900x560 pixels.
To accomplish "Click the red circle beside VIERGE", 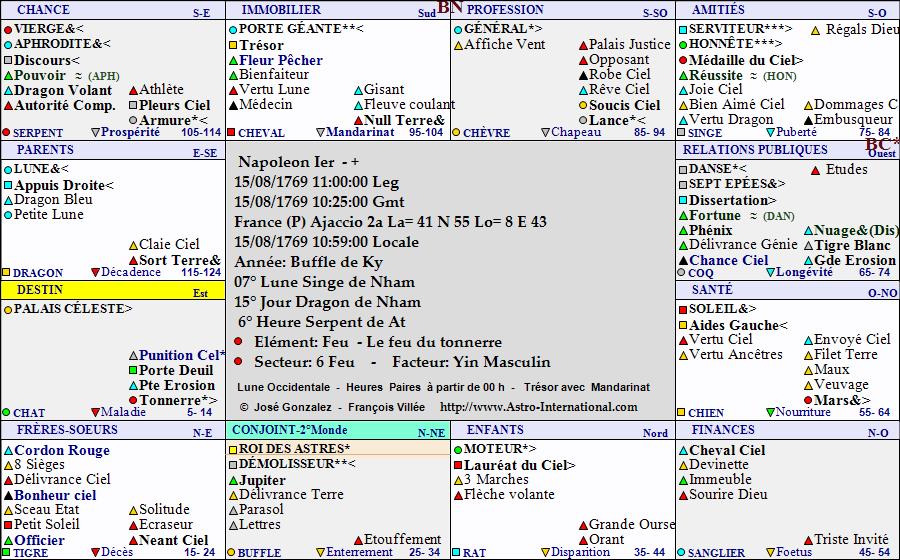I will click(x=8, y=30).
